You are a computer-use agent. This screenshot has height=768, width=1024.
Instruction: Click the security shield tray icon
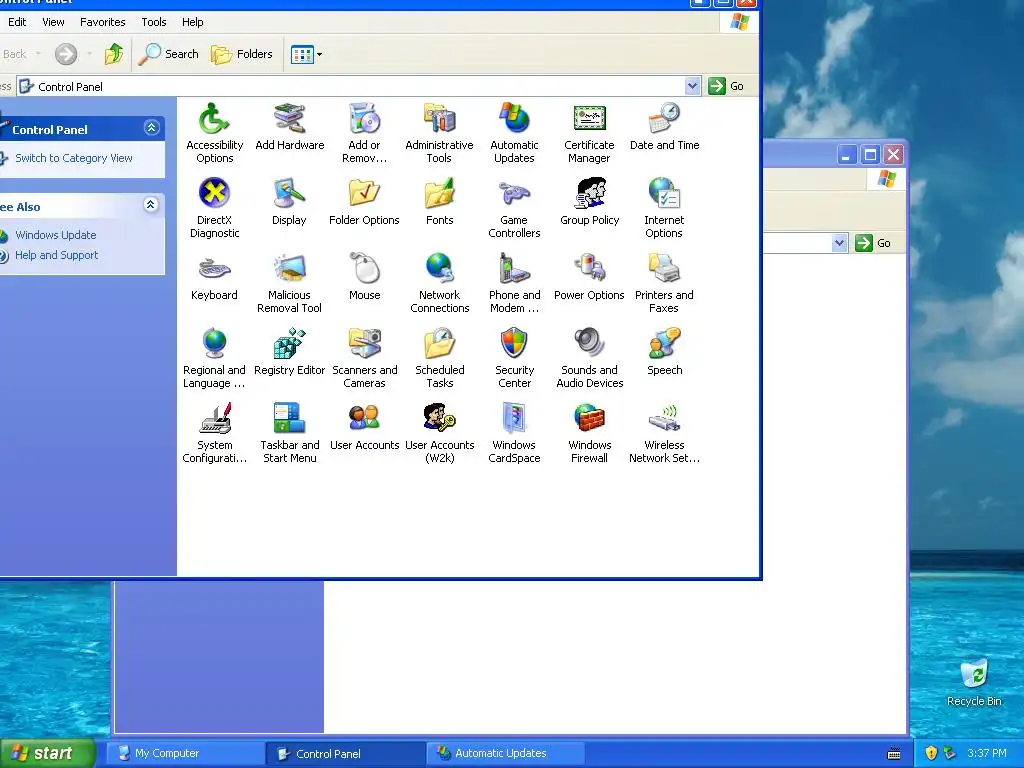pyautogui.click(x=931, y=753)
